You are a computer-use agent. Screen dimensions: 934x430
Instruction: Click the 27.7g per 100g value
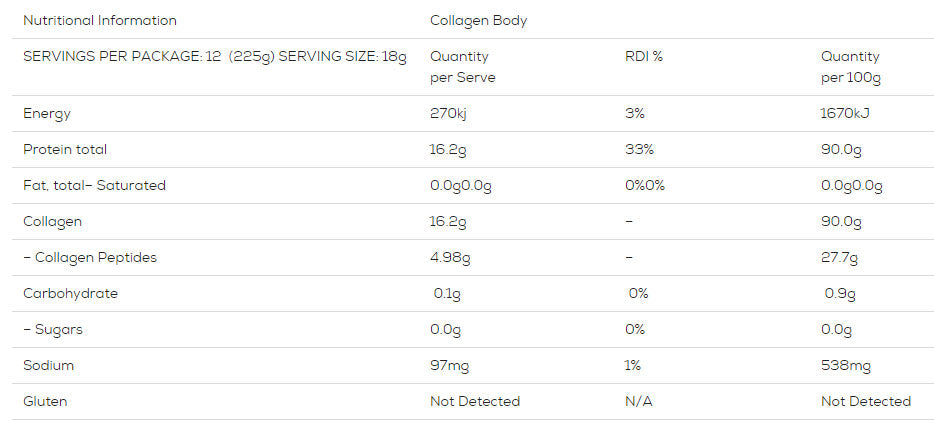(839, 258)
